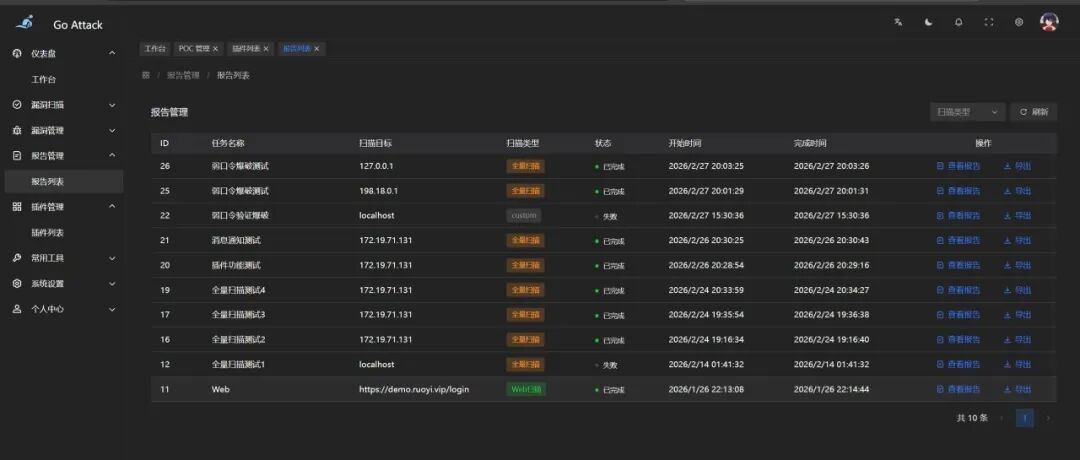View report for task ID 22
1080x460 pixels.
(x=958, y=216)
